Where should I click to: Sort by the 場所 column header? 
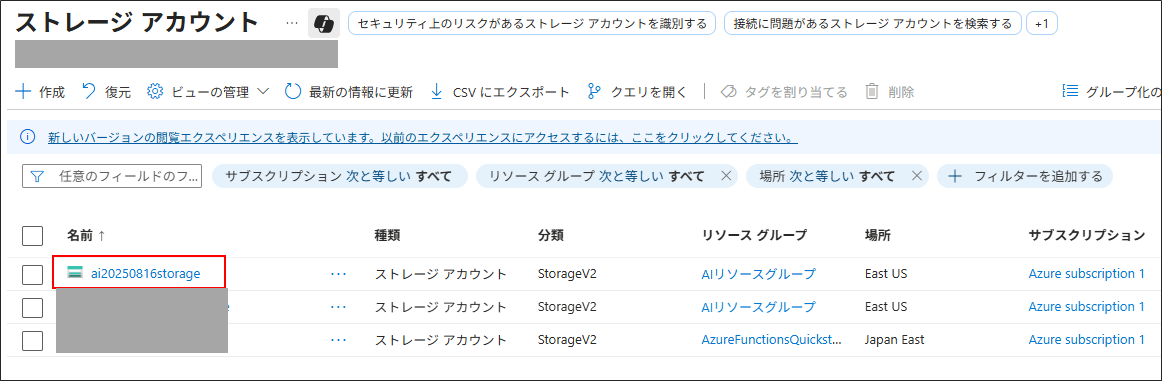[877, 236]
